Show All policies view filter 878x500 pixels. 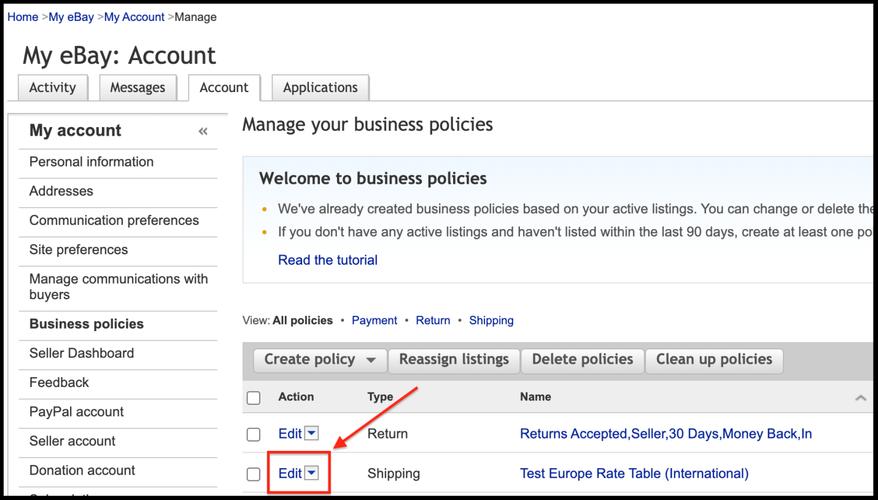[302, 320]
